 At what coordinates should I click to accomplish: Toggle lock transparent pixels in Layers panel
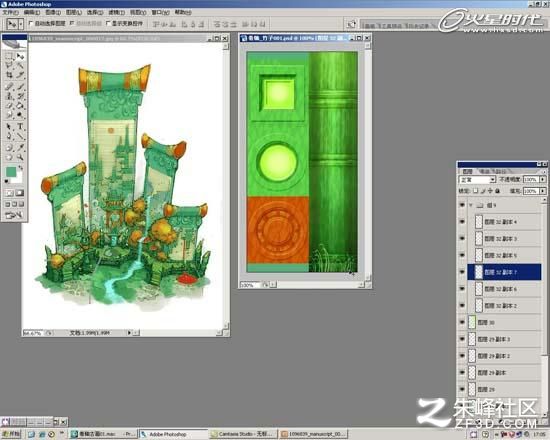pos(476,191)
